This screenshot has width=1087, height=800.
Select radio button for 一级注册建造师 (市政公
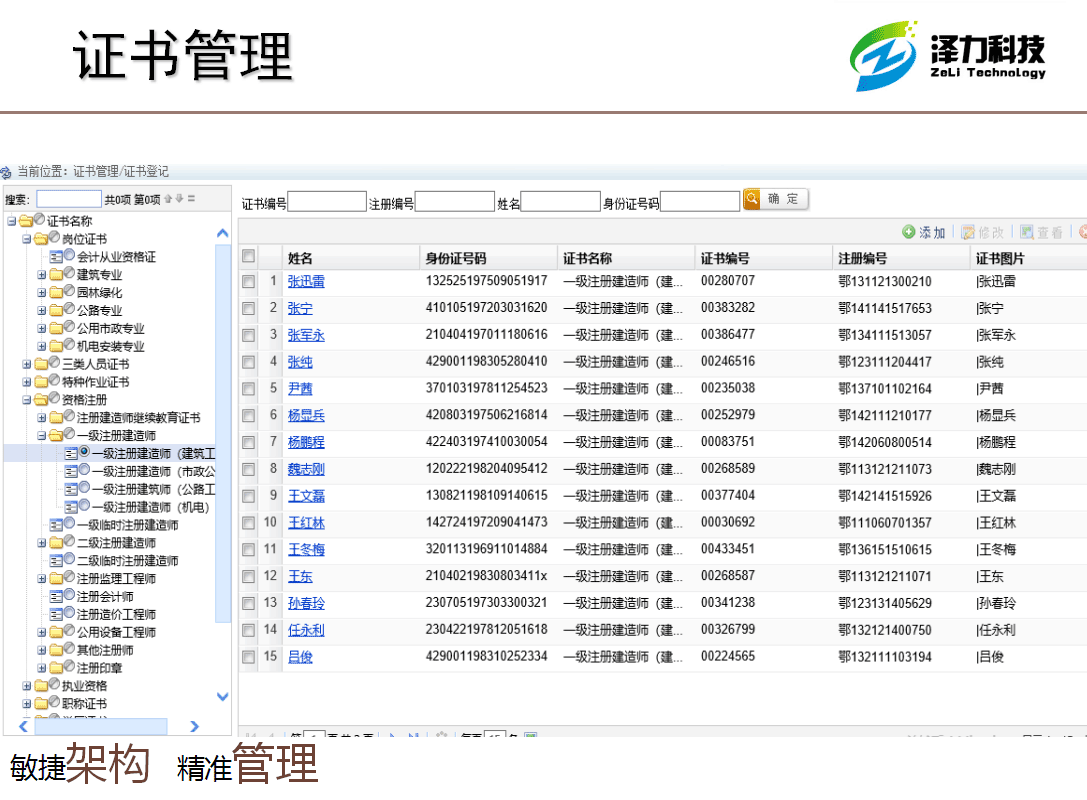(84, 471)
